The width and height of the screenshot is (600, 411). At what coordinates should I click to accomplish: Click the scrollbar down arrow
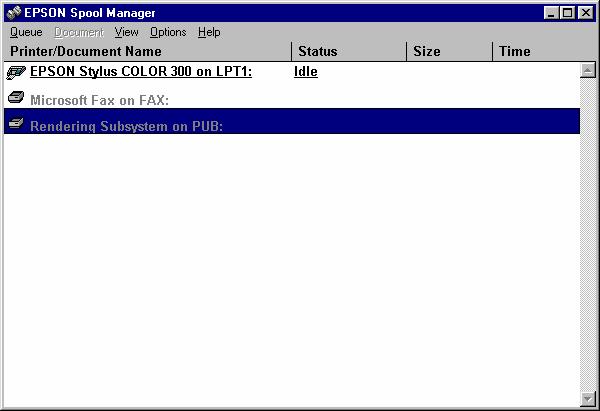click(x=588, y=399)
